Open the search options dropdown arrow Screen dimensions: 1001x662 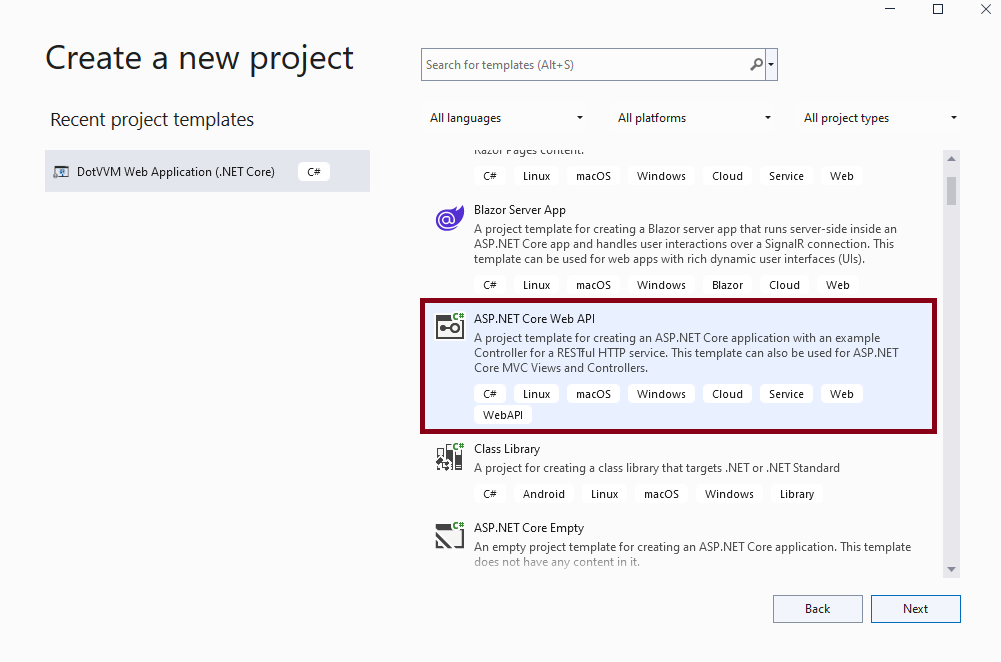pos(771,64)
